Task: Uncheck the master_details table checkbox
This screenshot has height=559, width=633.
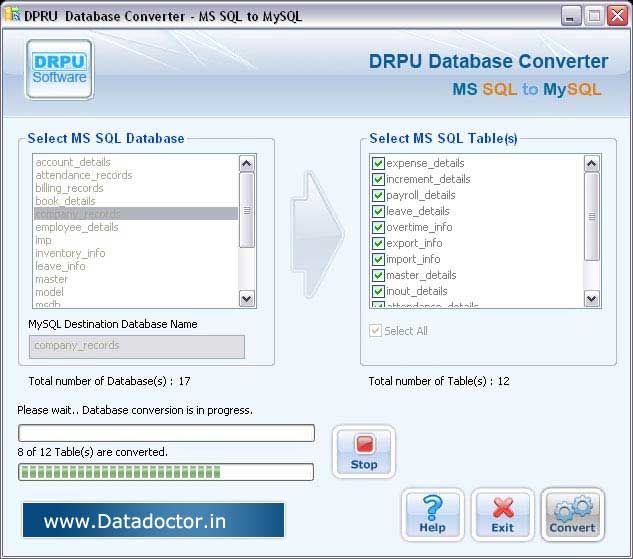Action: (378, 275)
